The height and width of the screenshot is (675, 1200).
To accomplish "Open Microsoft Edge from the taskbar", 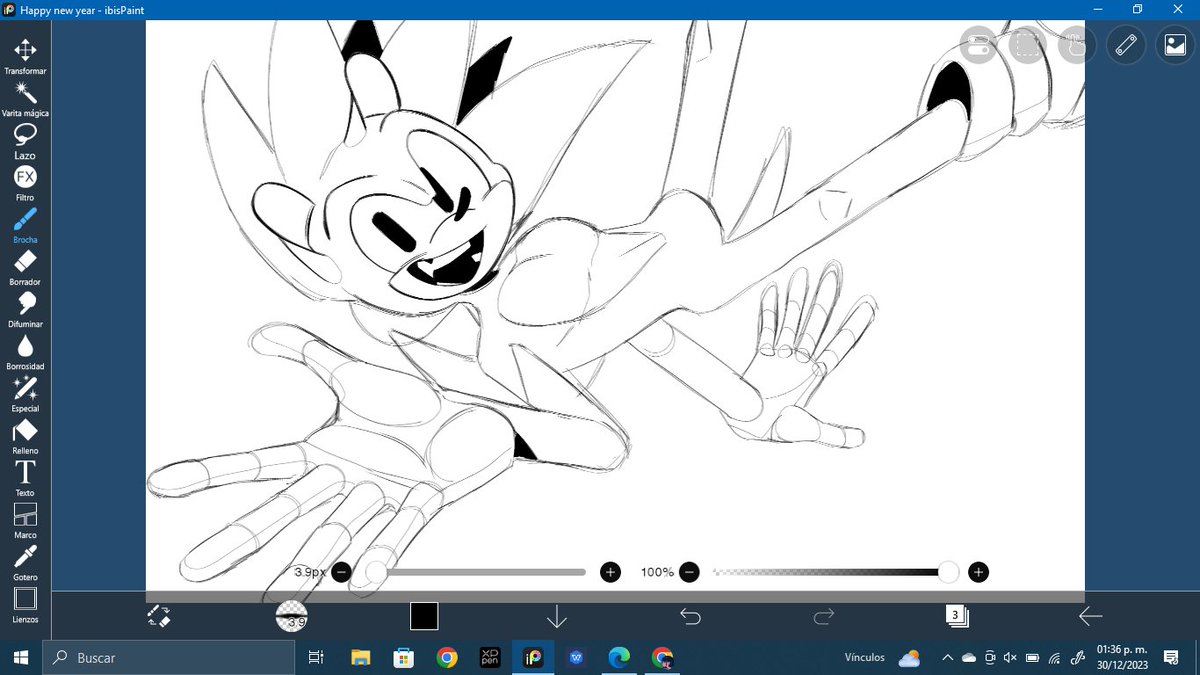I will 619,657.
